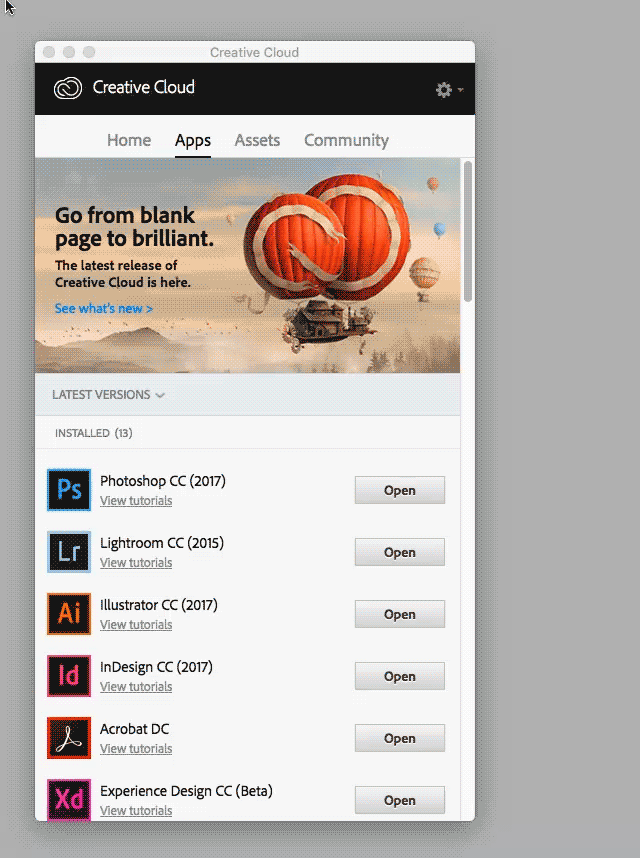Click the Go from blank page headline
Viewport: 640px width, 858px height.
135,227
